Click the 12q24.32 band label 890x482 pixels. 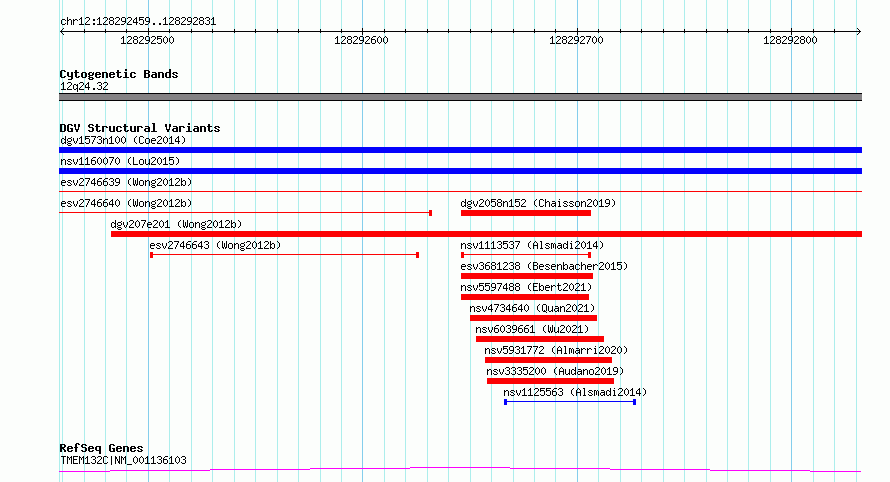pos(84,86)
